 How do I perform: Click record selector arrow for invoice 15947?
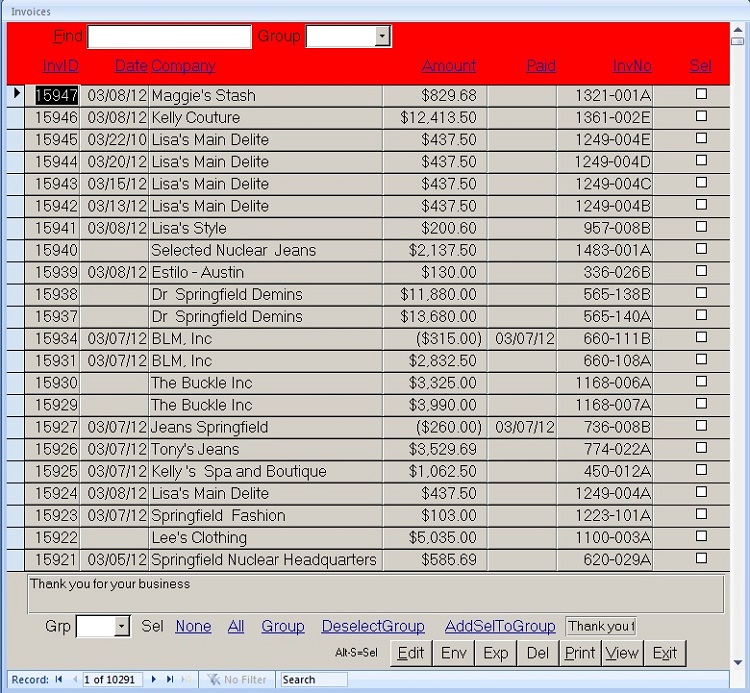(16, 94)
